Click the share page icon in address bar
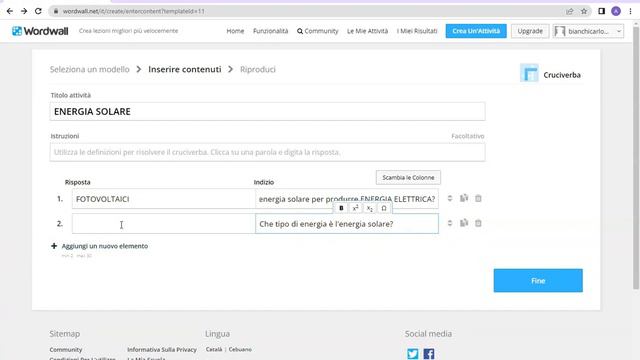The image size is (640, 360). 570,11
